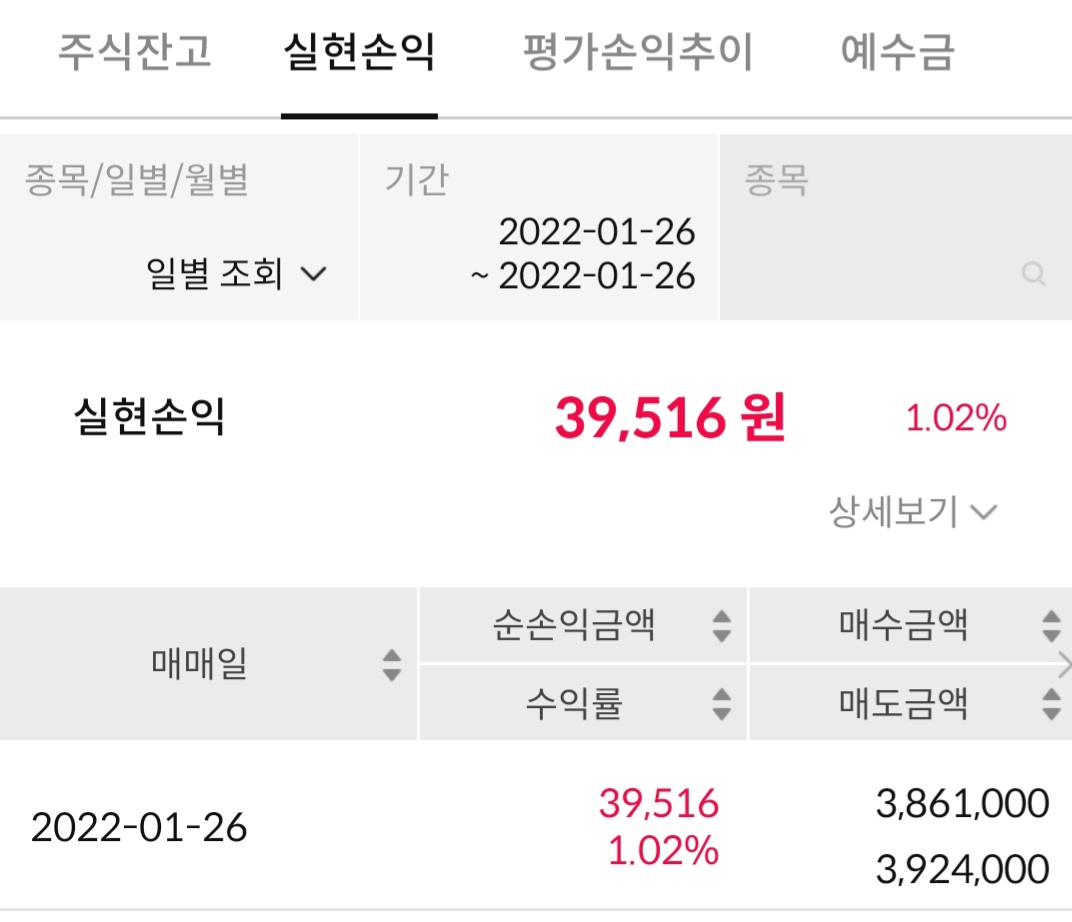This screenshot has height=922, width=1072.
Task: Sort by 순손익금액 sort arrows
Action: (721, 627)
